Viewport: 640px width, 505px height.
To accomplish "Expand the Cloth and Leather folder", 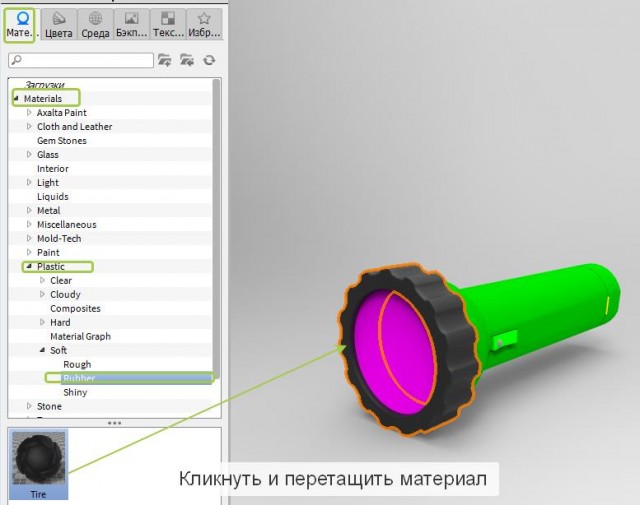I will 29,126.
